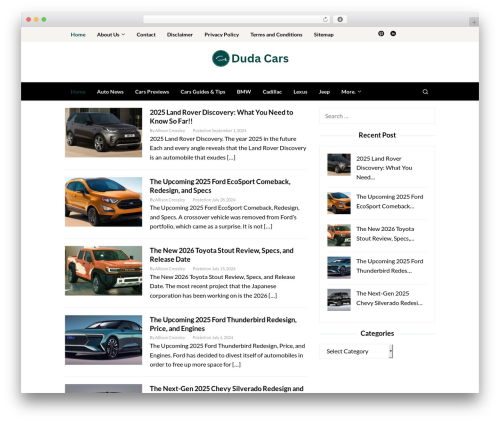This screenshot has height=423, width=500.
Task: Click the Land Rover recent post thumbnail
Action: [339, 165]
